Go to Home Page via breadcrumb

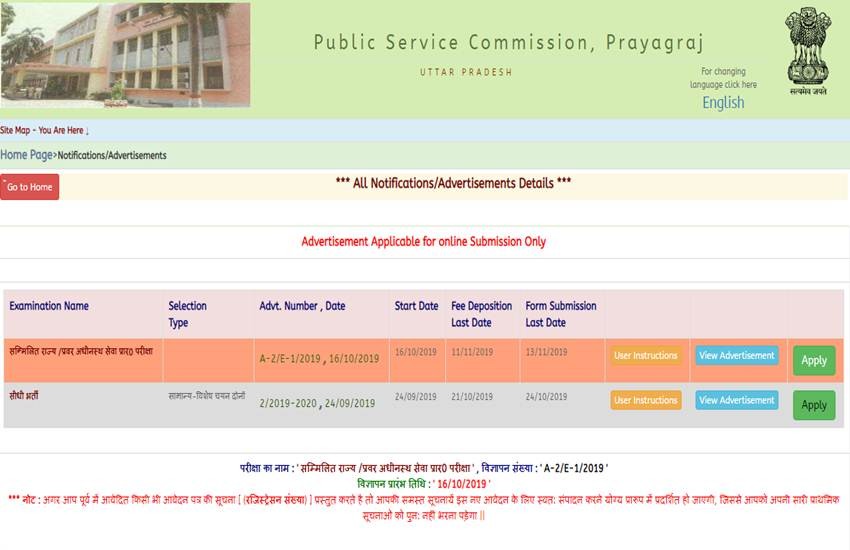coord(26,155)
